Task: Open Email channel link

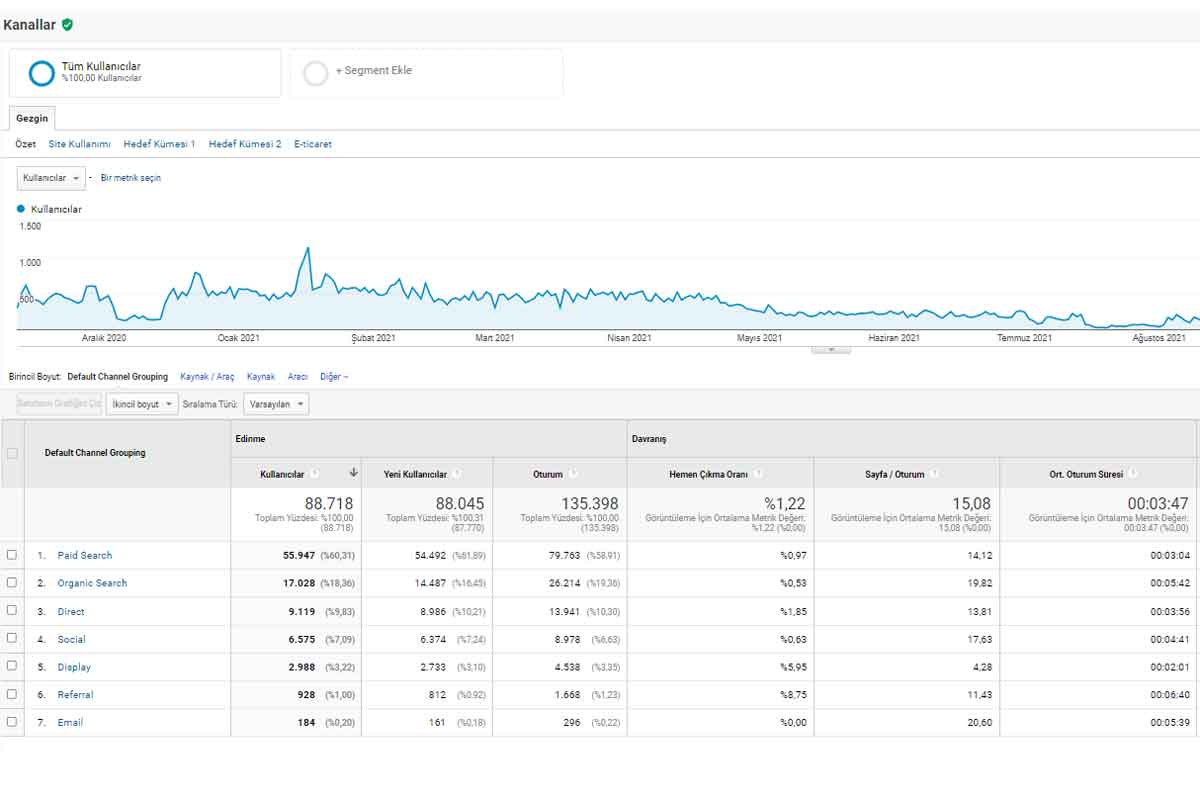Action: pyautogui.click(x=70, y=722)
